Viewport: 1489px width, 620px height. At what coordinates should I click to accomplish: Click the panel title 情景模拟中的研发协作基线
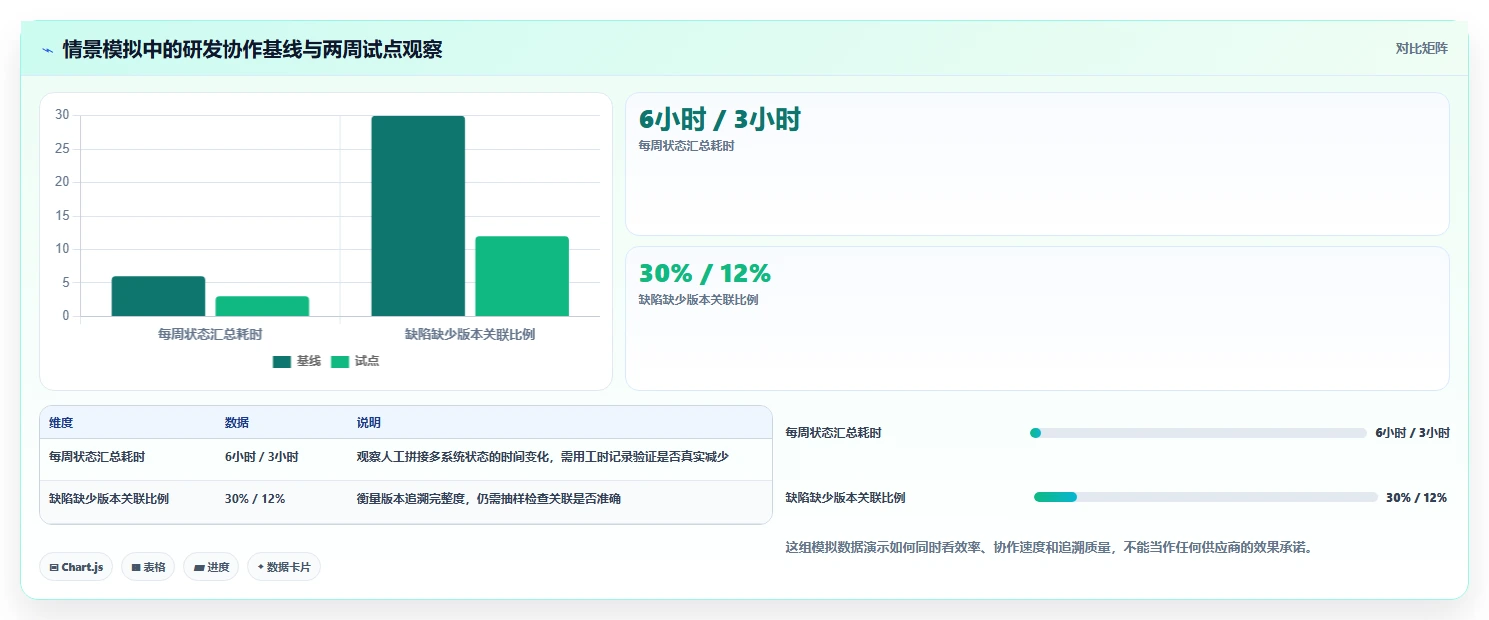tap(252, 49)
